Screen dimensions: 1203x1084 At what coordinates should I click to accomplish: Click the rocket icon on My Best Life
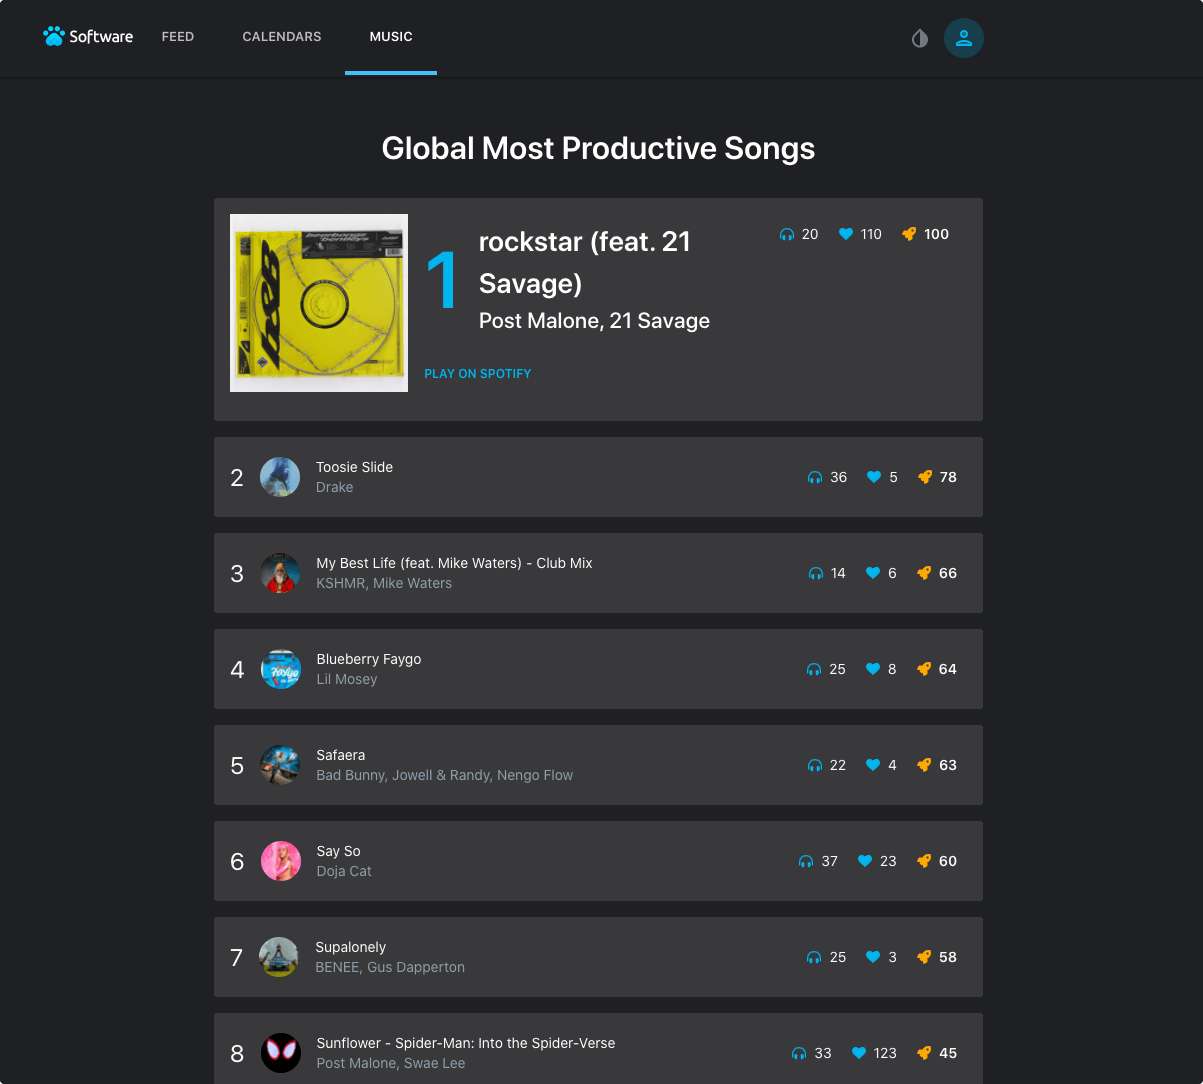pyautogui.click(x=922, y=573)
